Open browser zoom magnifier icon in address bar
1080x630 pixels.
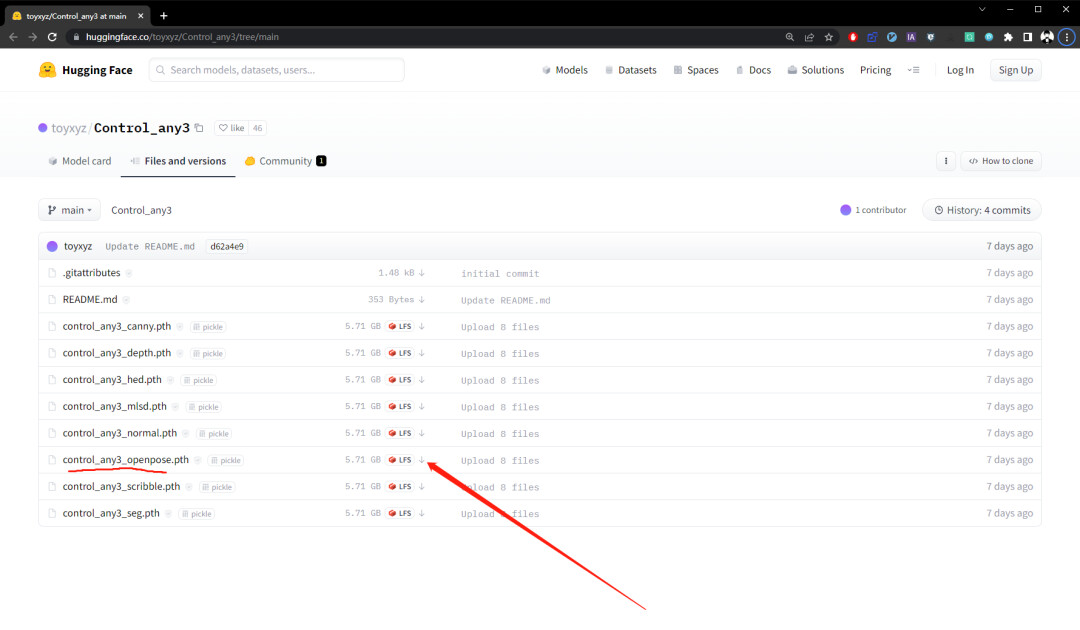(x=790, y=37)
